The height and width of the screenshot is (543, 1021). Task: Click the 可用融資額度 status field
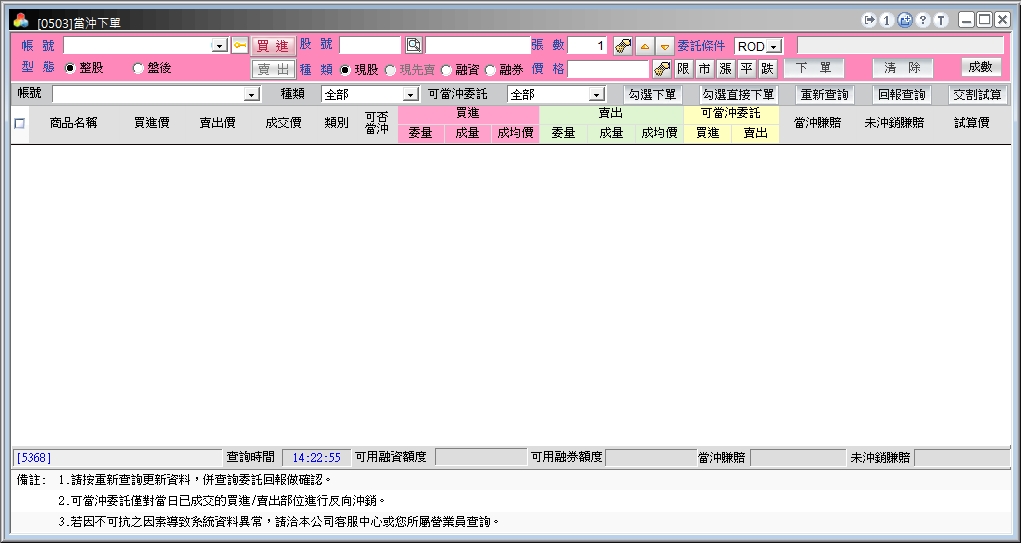[481, 457]
